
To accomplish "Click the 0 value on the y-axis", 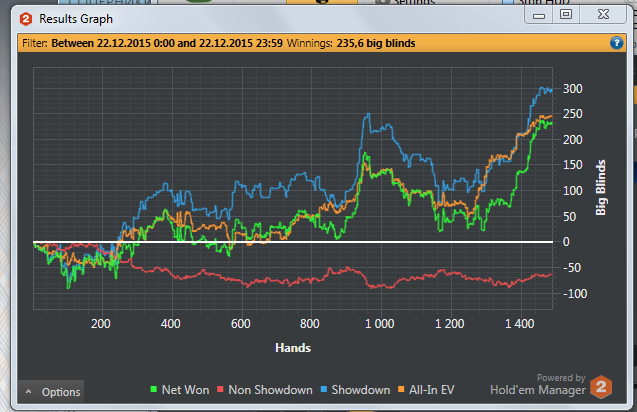I will (x=566, y=242).
